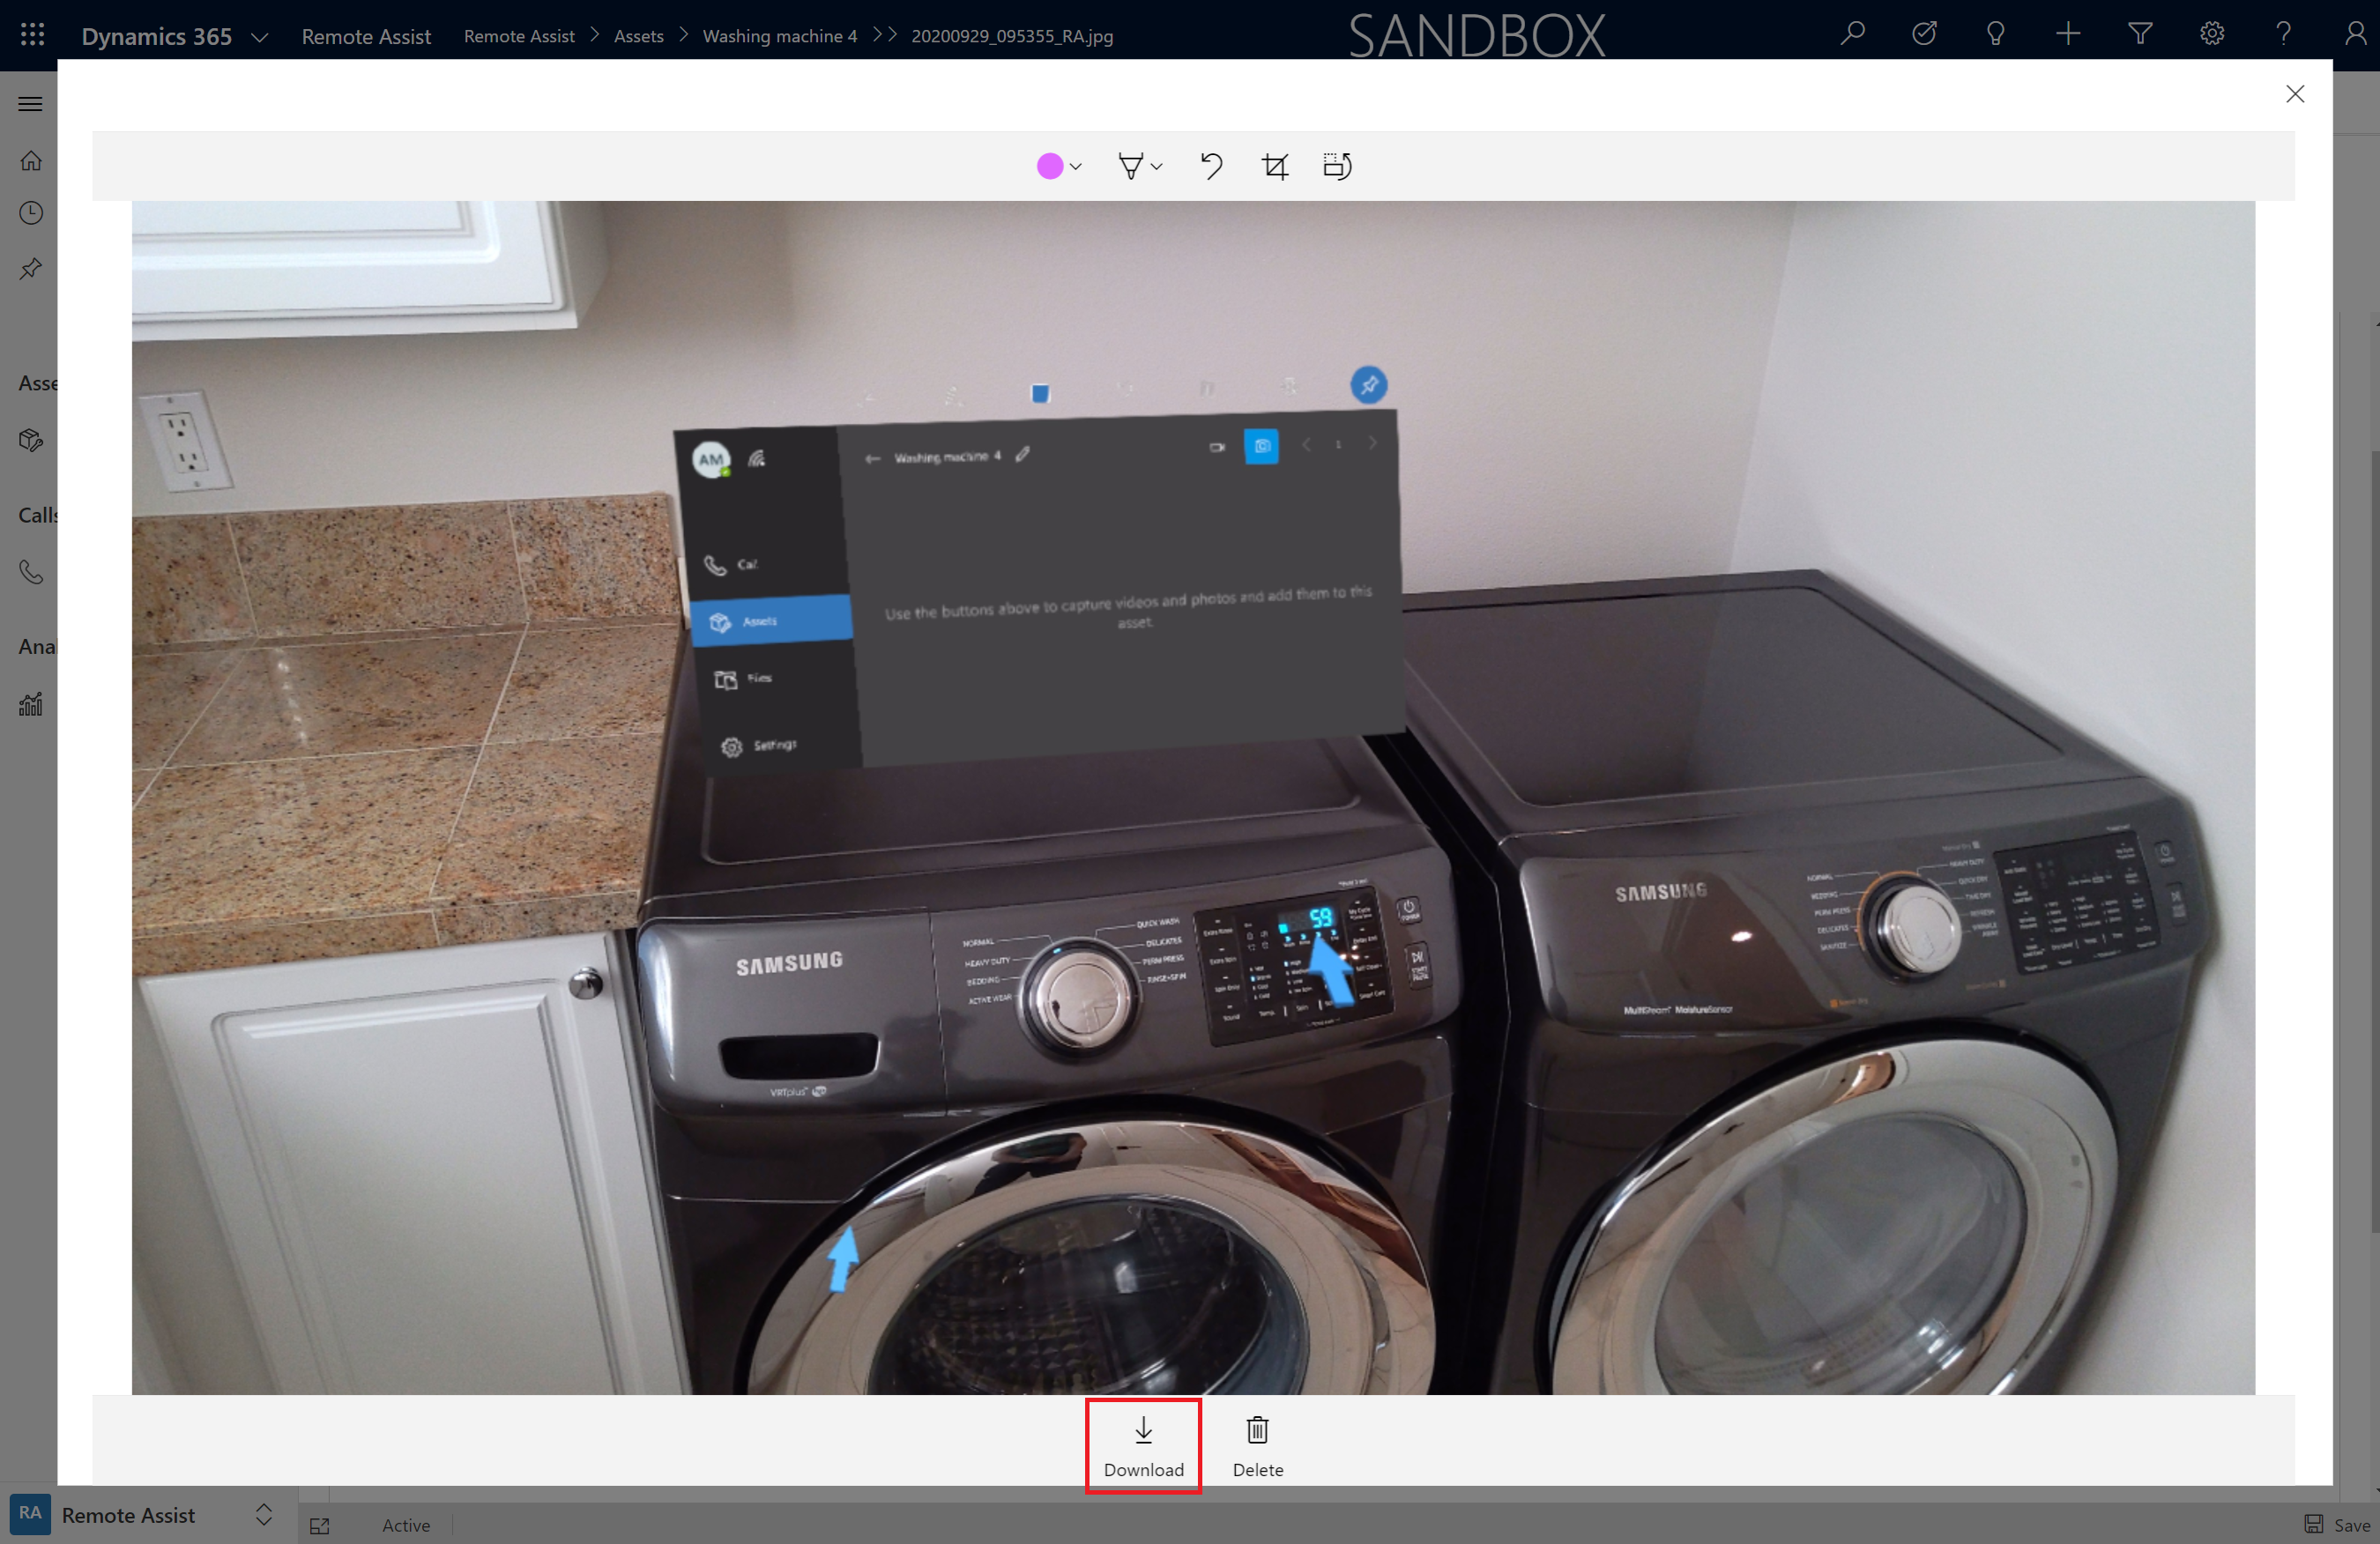
Task: Click the Delete button for this image
Action: (1258, 1445)
